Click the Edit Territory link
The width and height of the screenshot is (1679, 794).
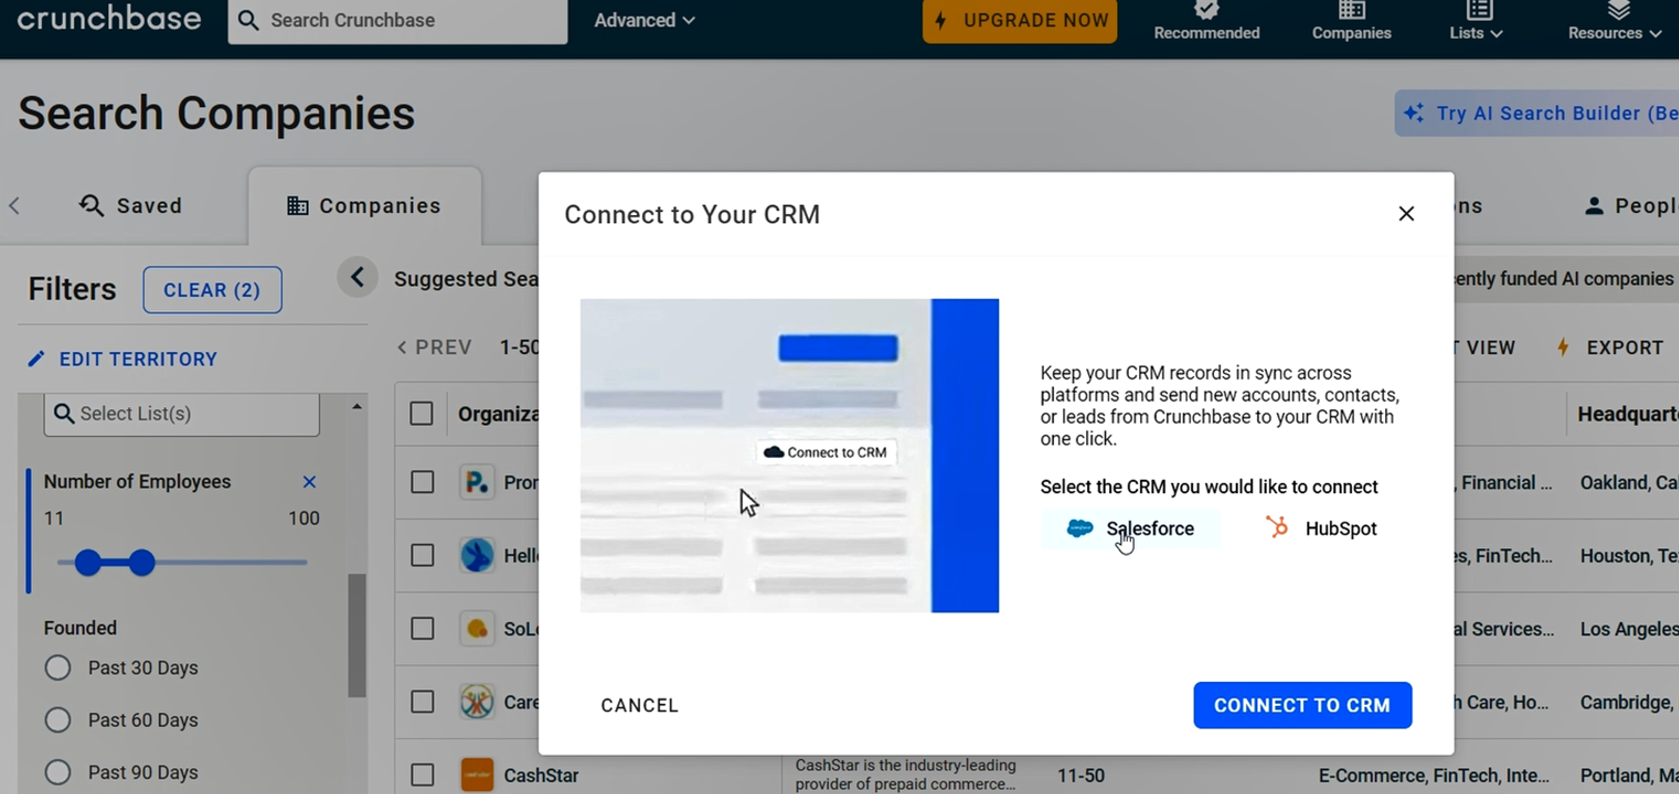click(138, 359)
